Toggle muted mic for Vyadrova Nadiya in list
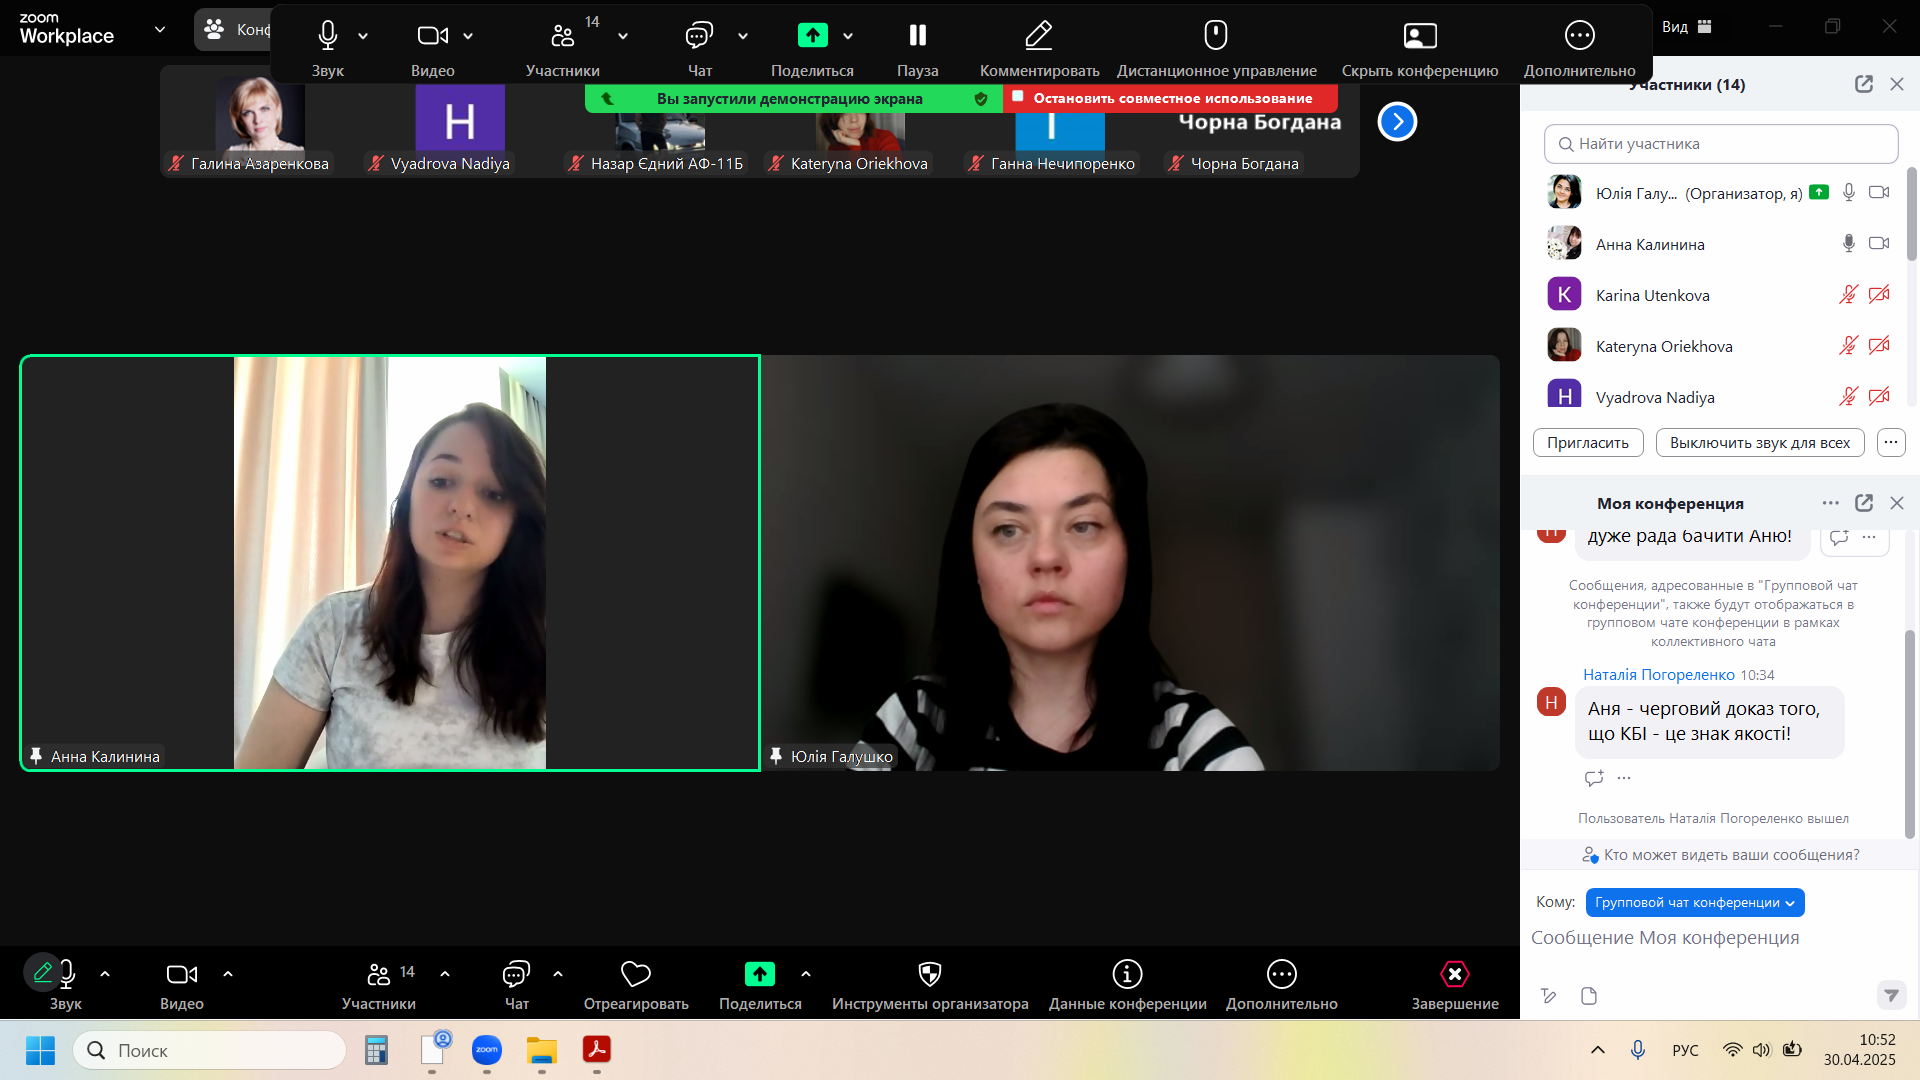The height and width of the screenshot is (1080, 1920). click(1849, 396)
